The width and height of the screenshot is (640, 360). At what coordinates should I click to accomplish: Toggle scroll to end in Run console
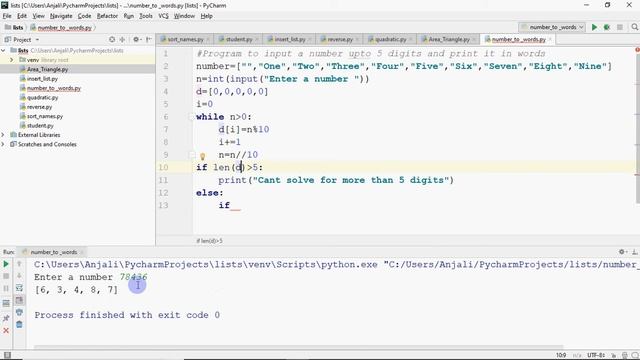19,300
